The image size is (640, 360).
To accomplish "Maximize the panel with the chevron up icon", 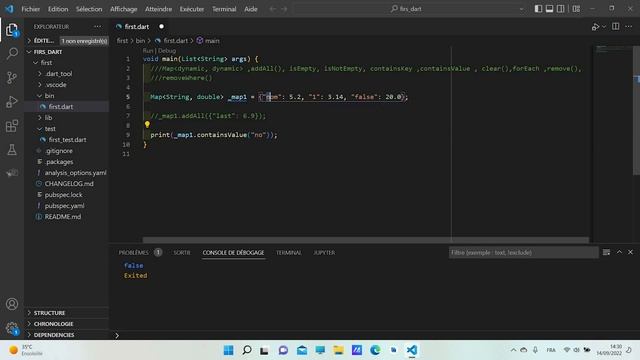I will click(619, 252).
